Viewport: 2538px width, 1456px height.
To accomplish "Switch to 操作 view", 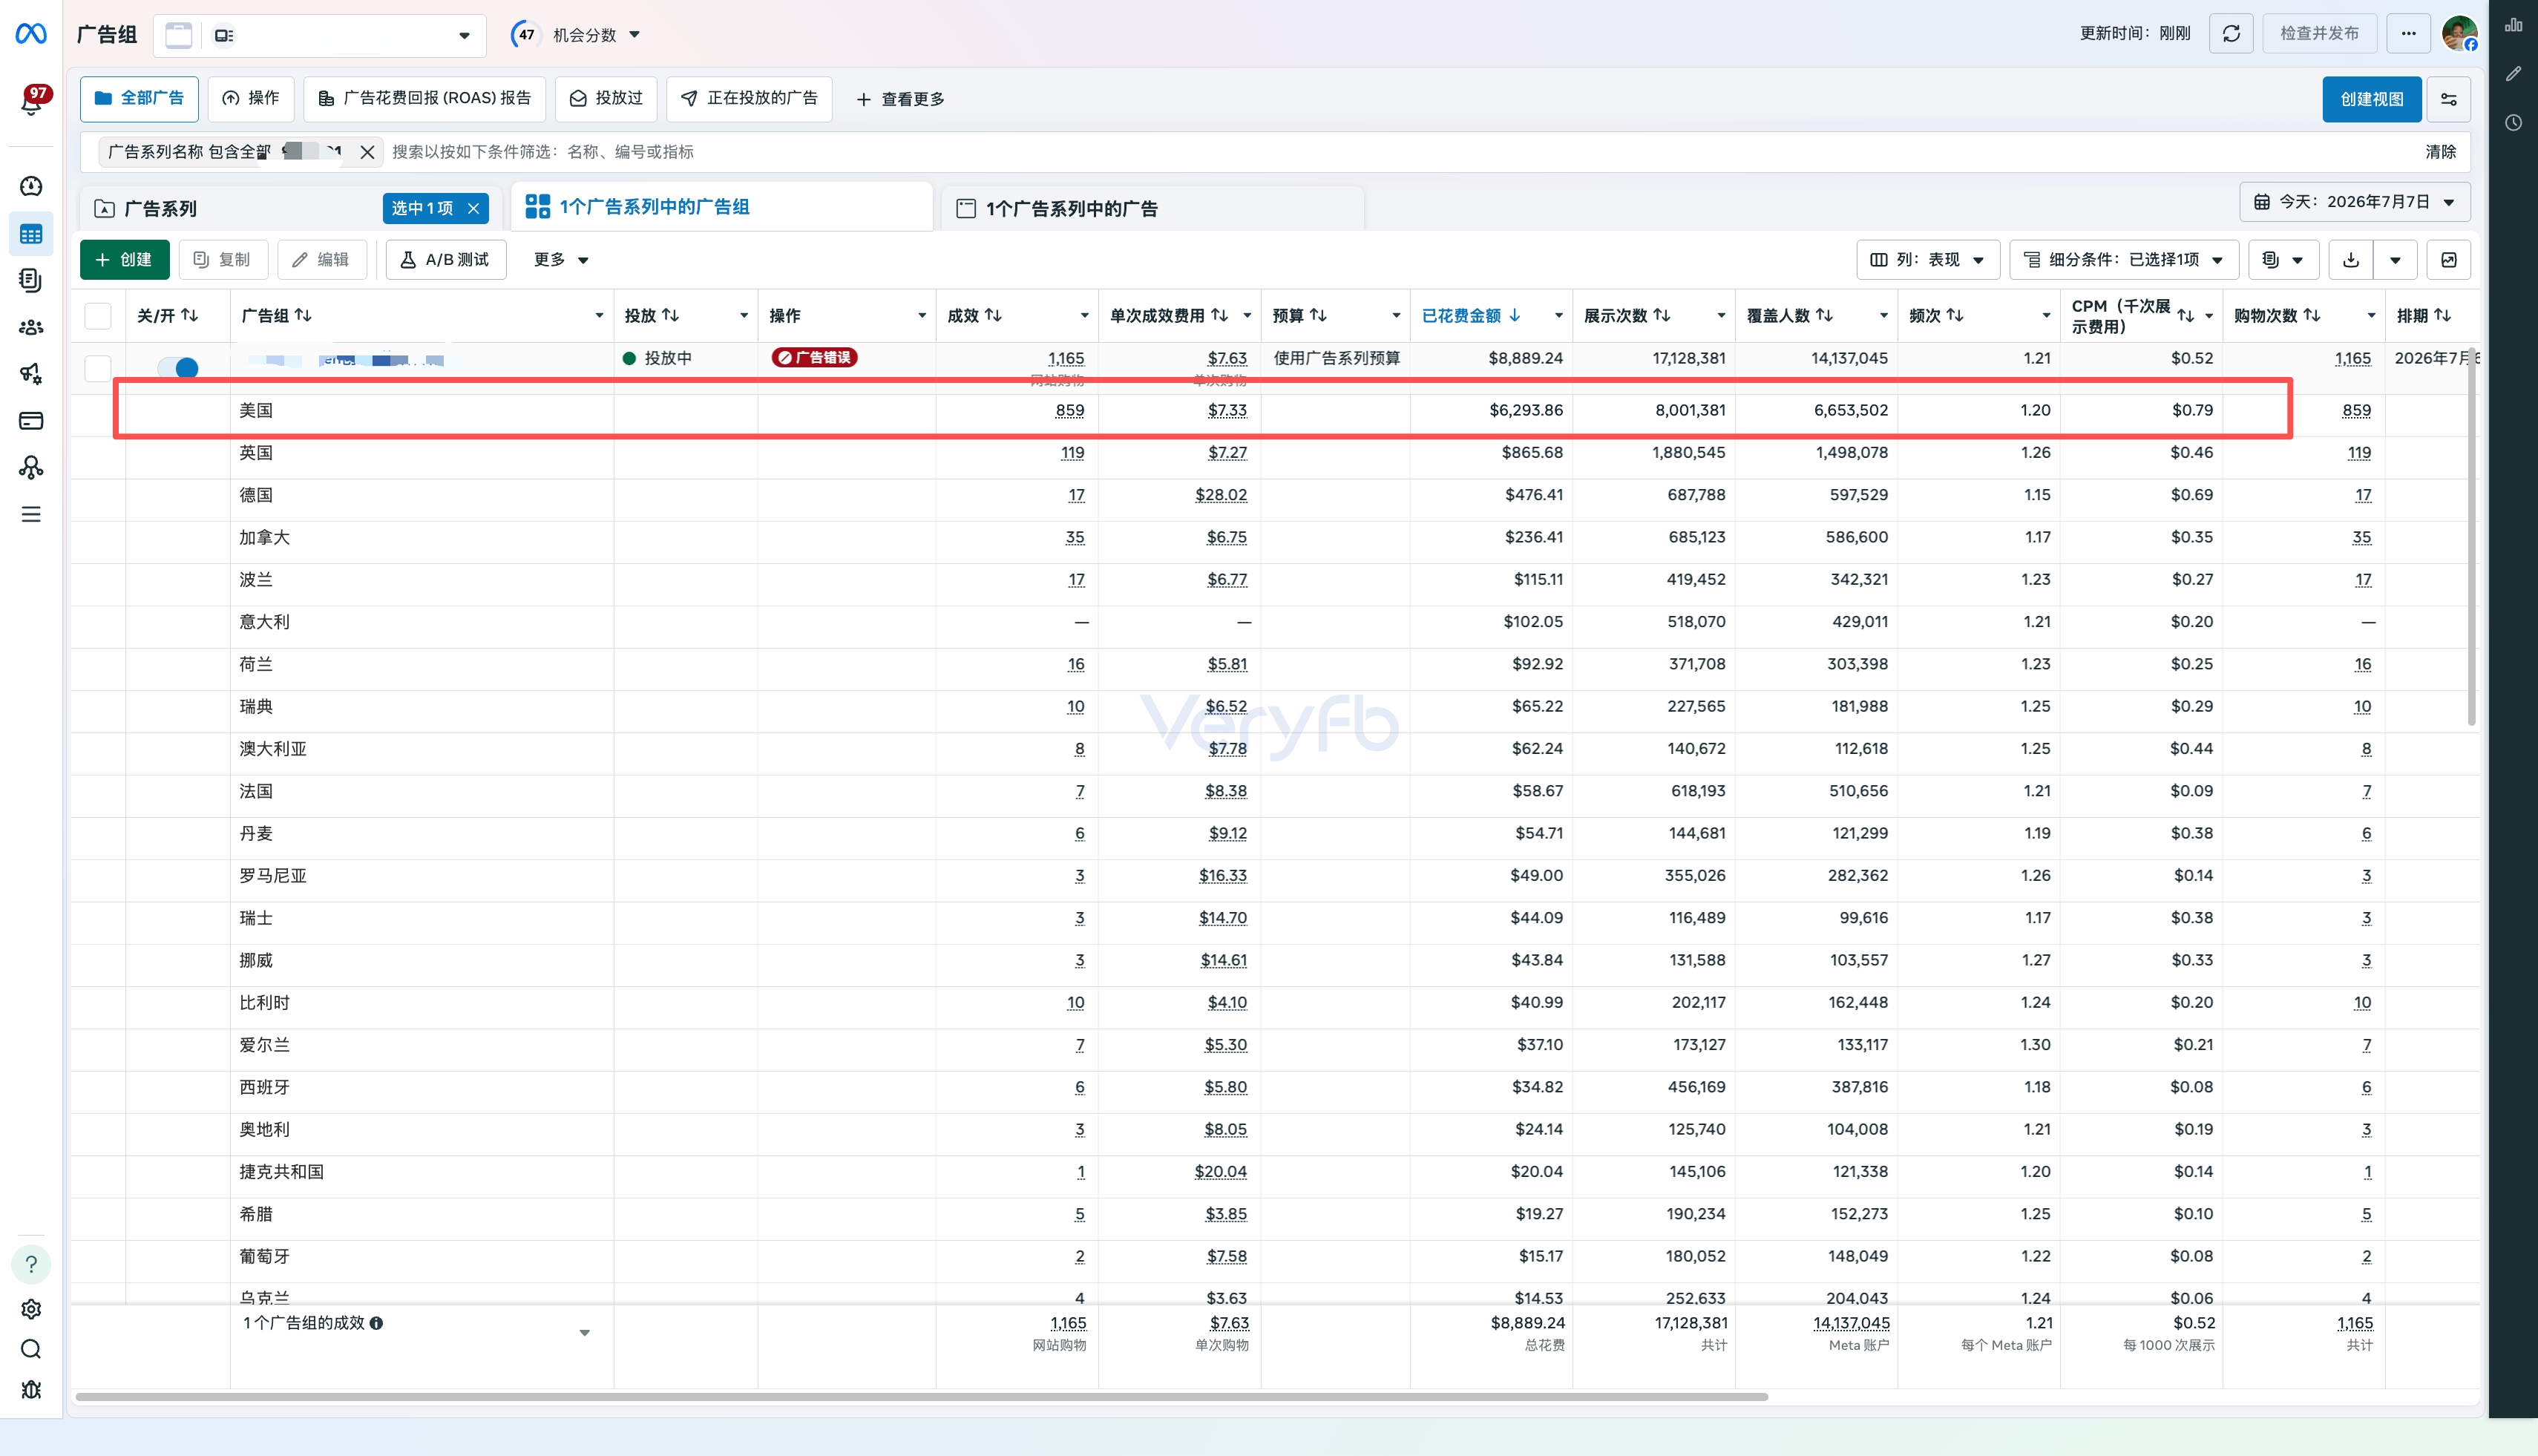I will [x=250, y=98].
